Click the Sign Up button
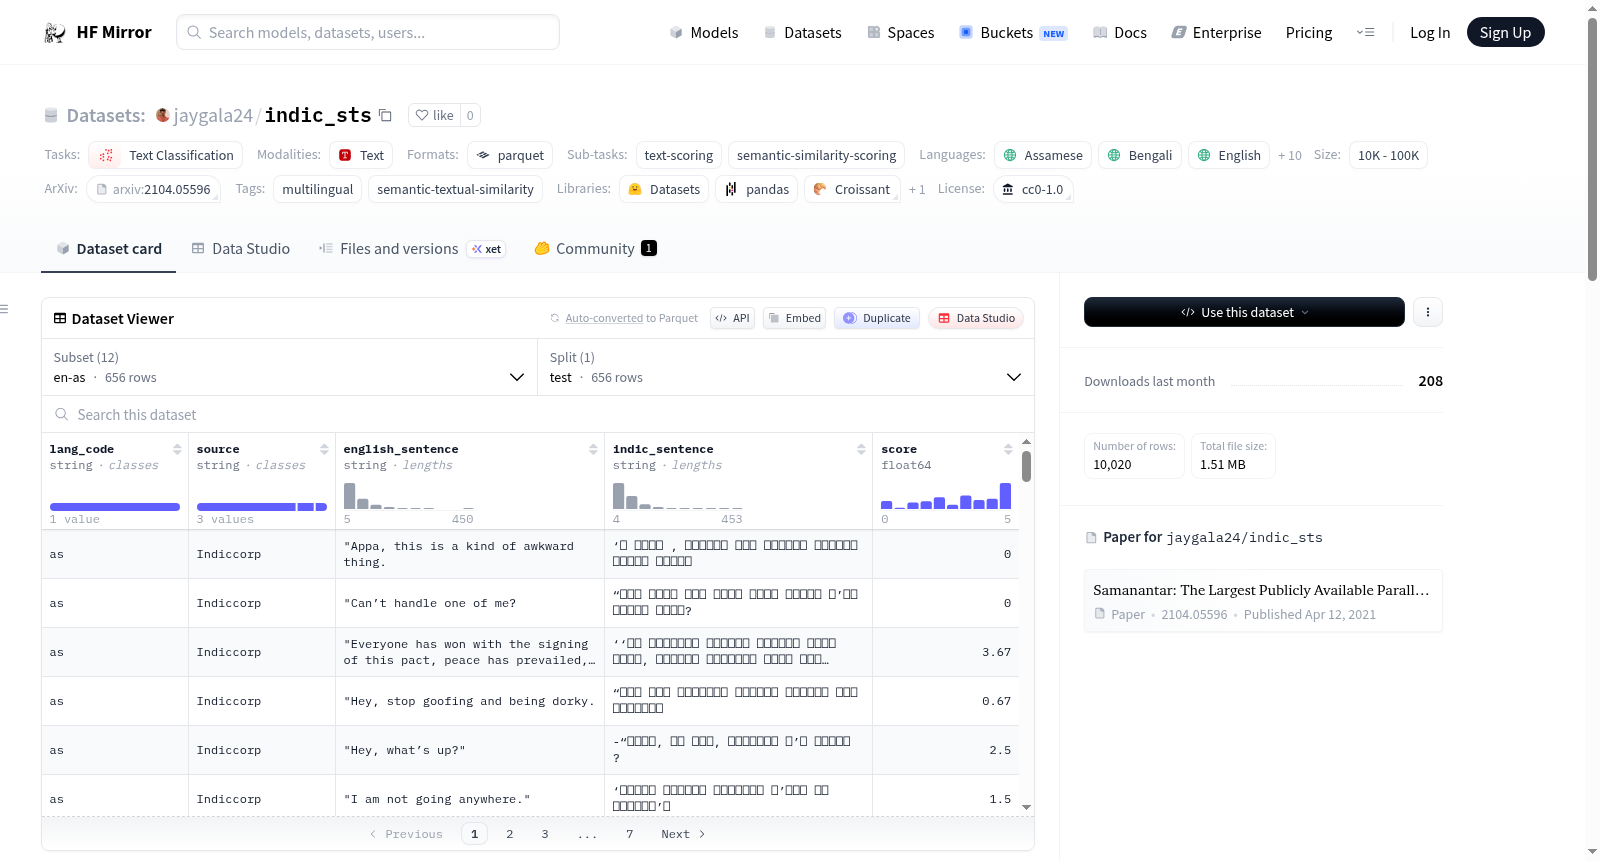Screen dimensions: 1600x861 (x=1505, y=32)
